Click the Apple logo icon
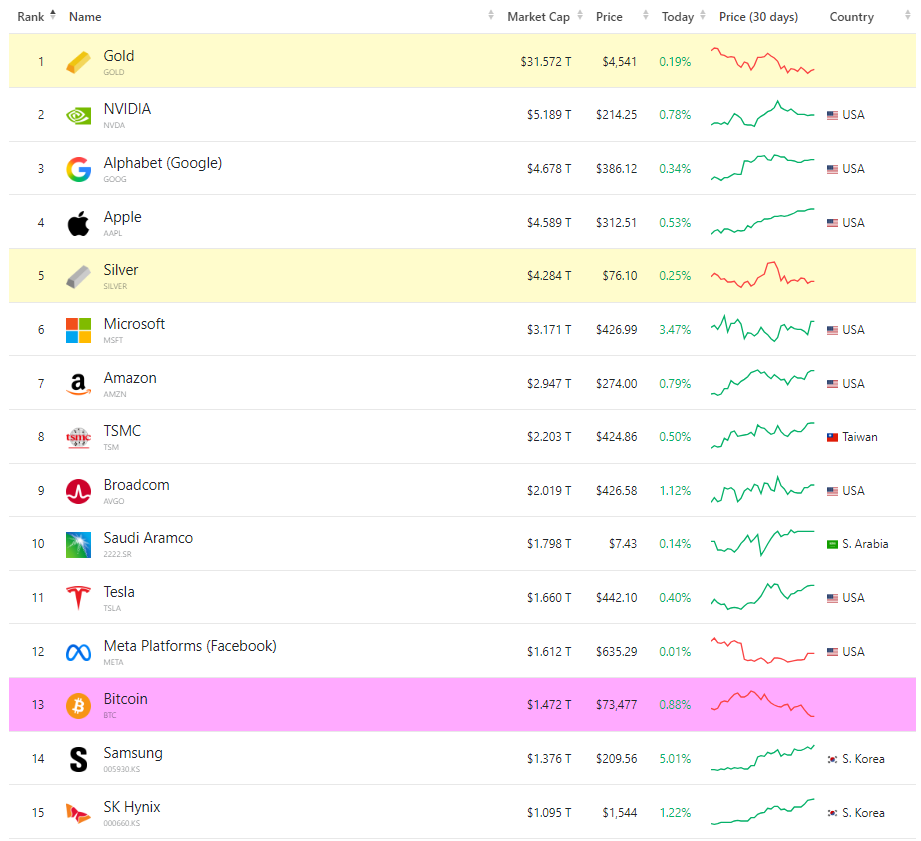 pyautogui.click(x=78, y=223)
